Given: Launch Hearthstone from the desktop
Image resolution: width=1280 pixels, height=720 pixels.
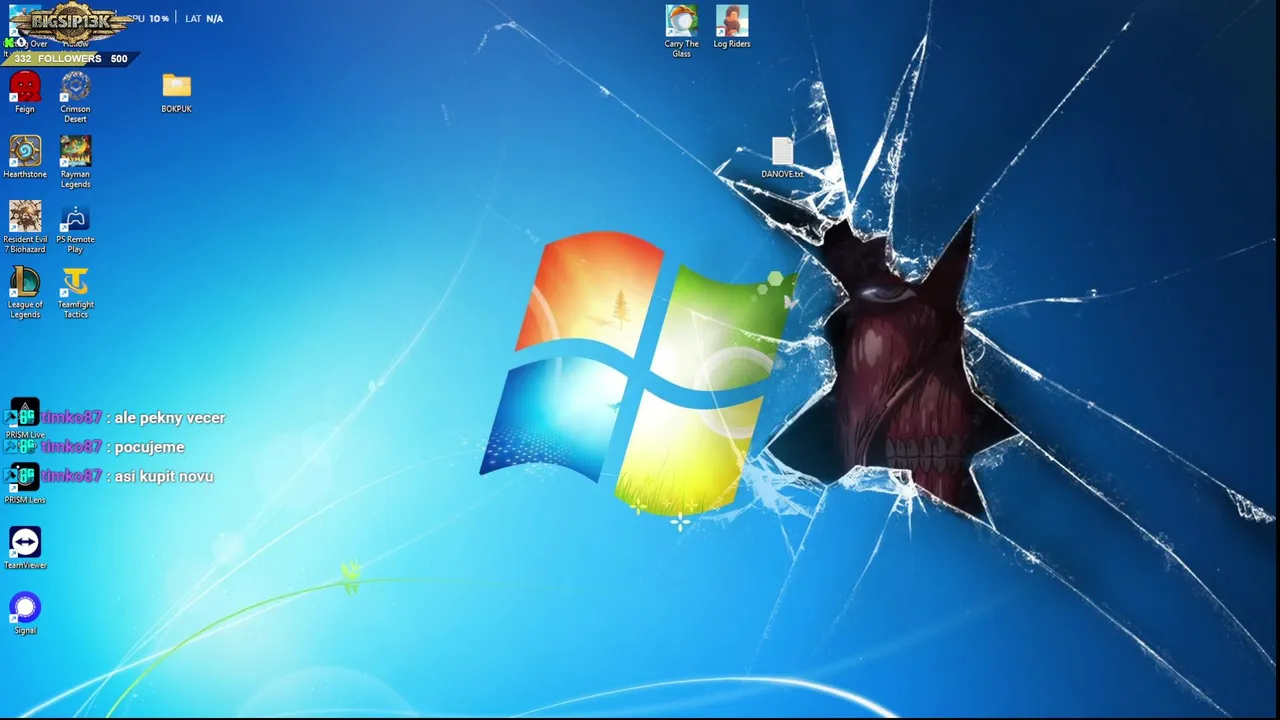Looking at the screenshot, I should pos(25,157).
